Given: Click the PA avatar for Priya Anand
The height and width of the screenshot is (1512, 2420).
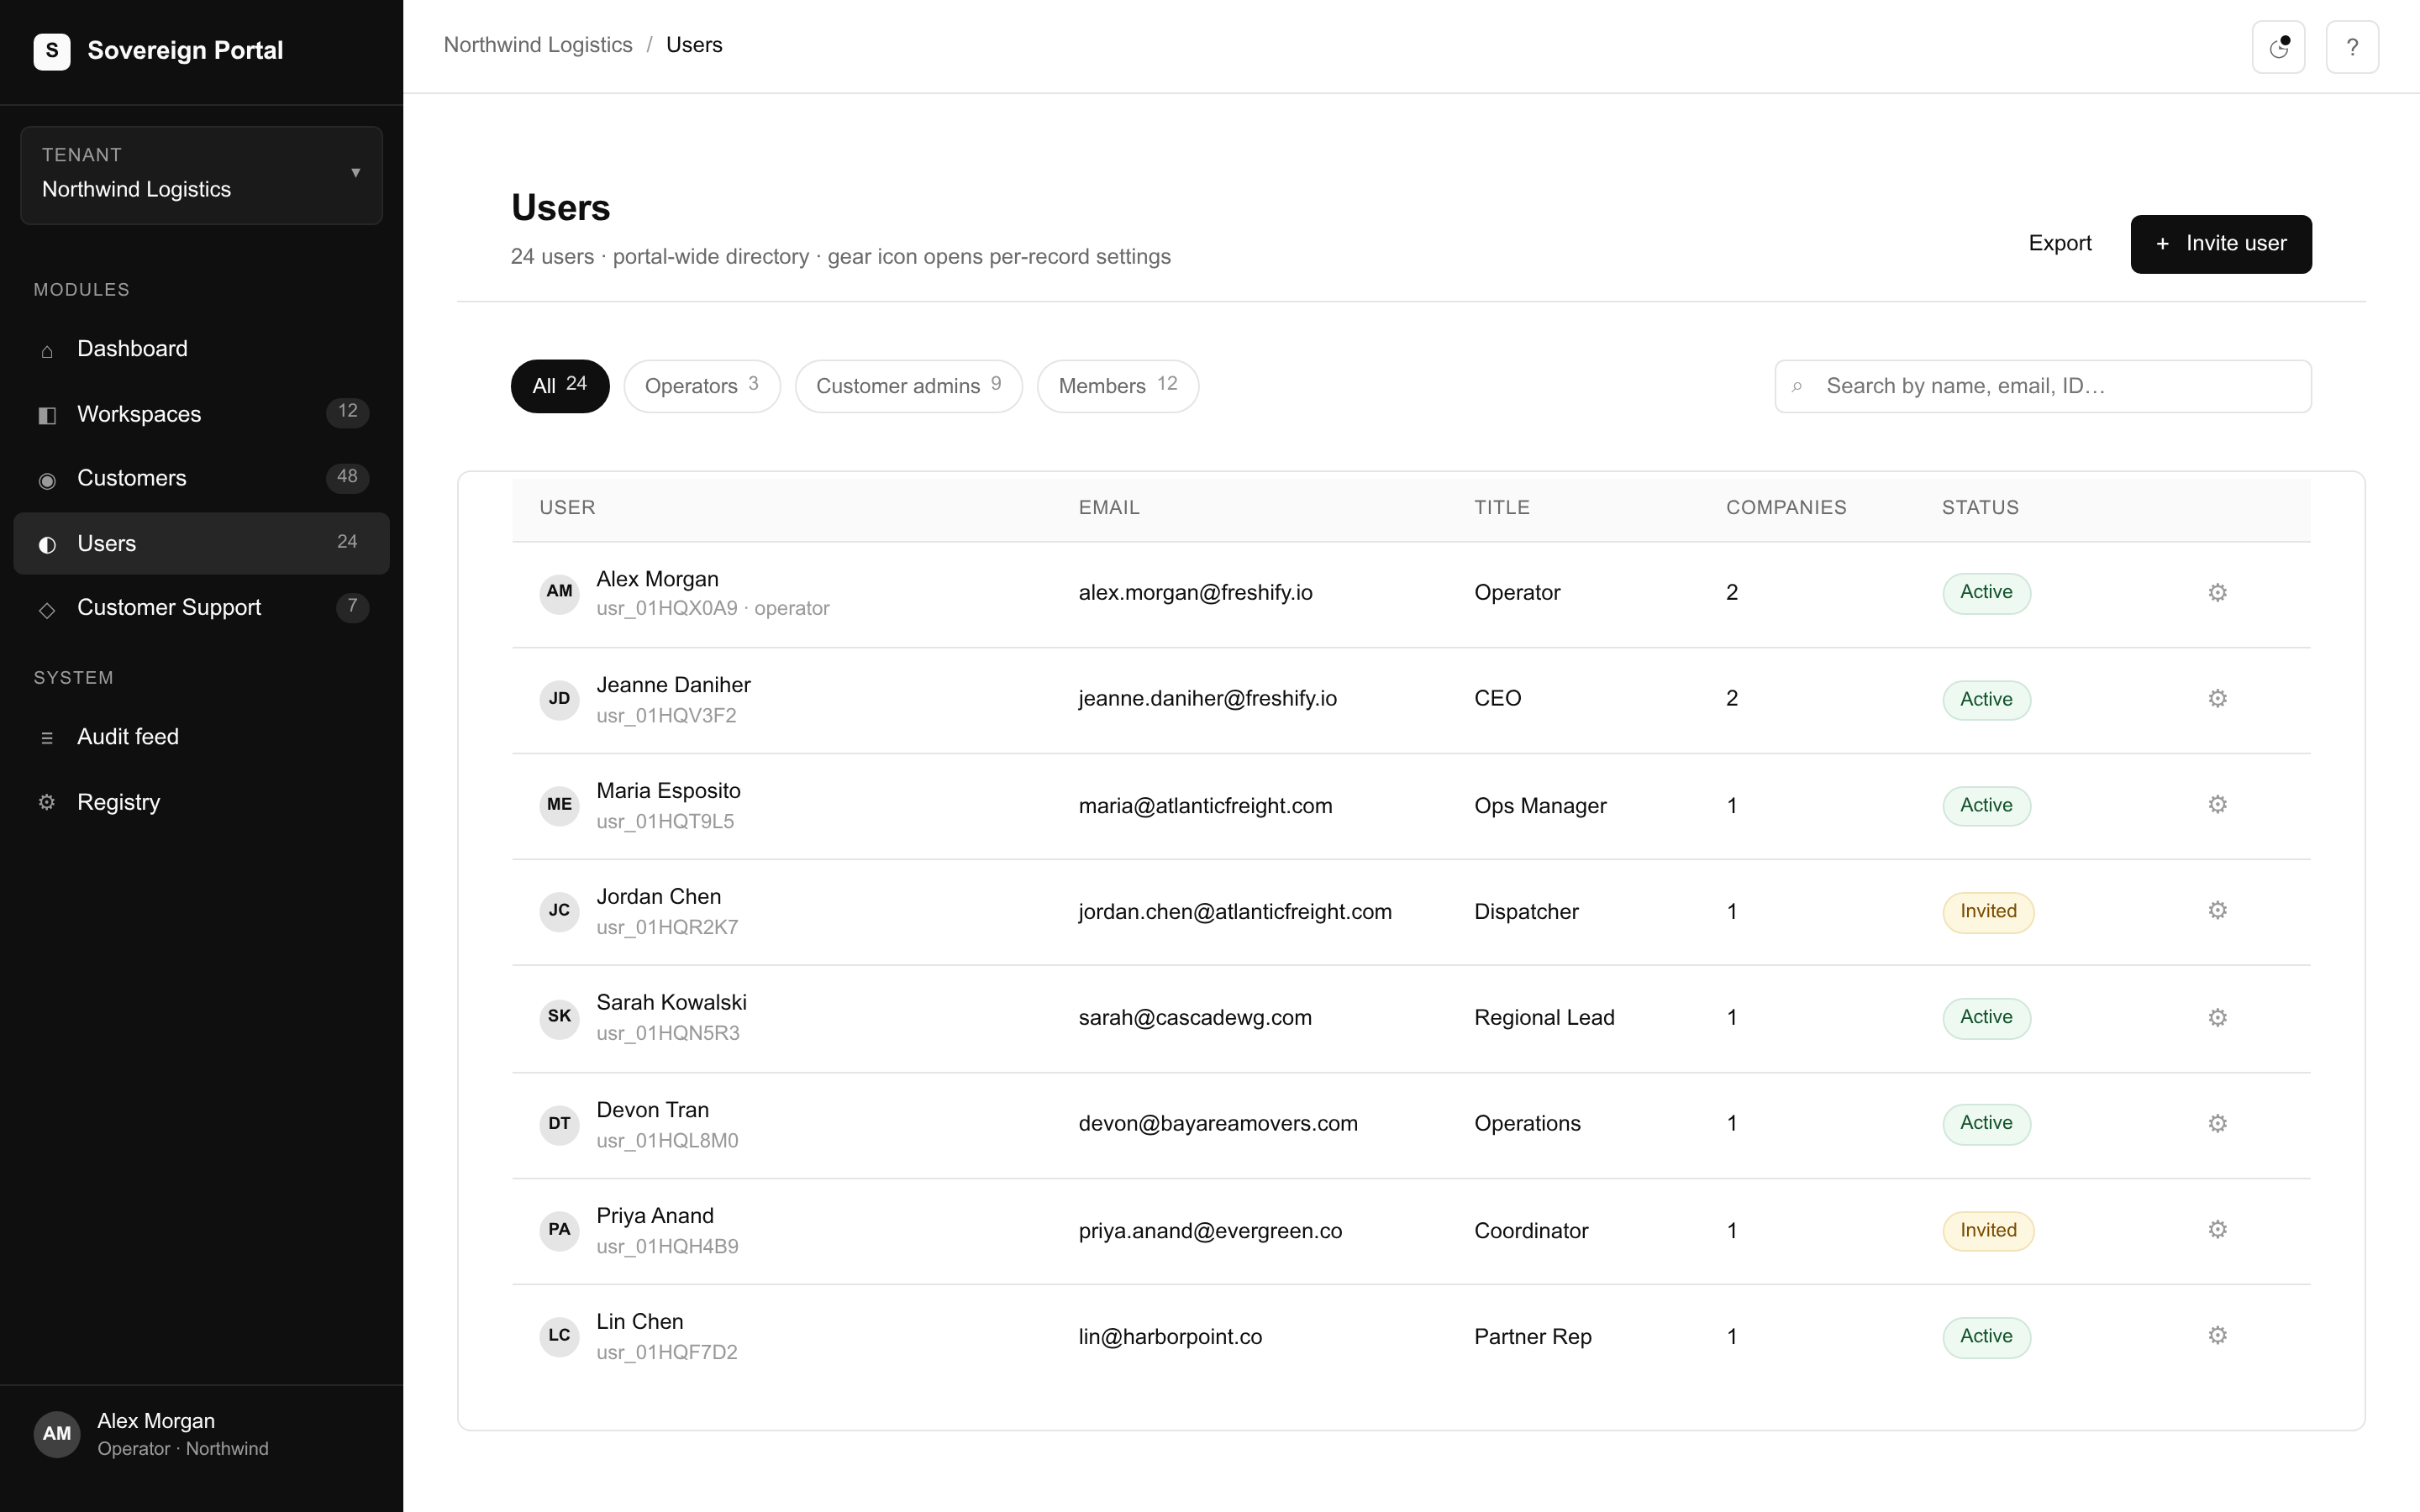Looking at the screenshot, I should (559, 1230).
